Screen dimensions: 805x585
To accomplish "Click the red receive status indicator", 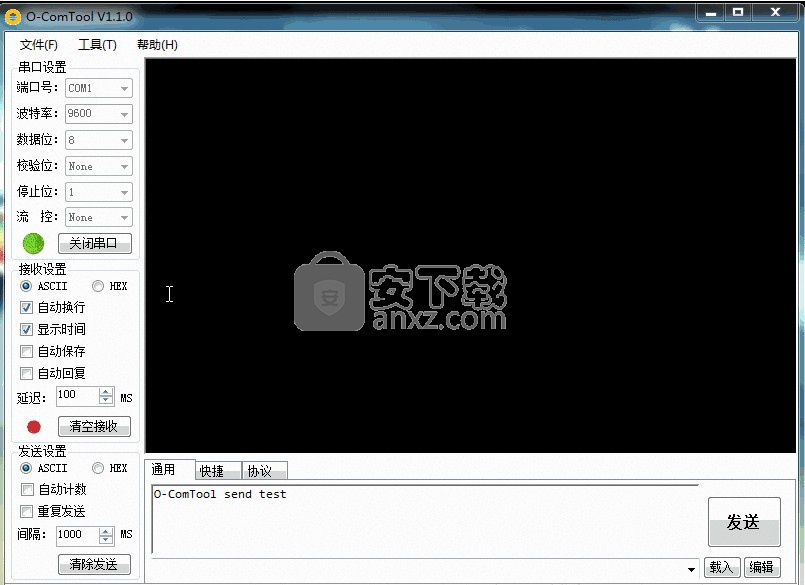I will click(34, 427).
